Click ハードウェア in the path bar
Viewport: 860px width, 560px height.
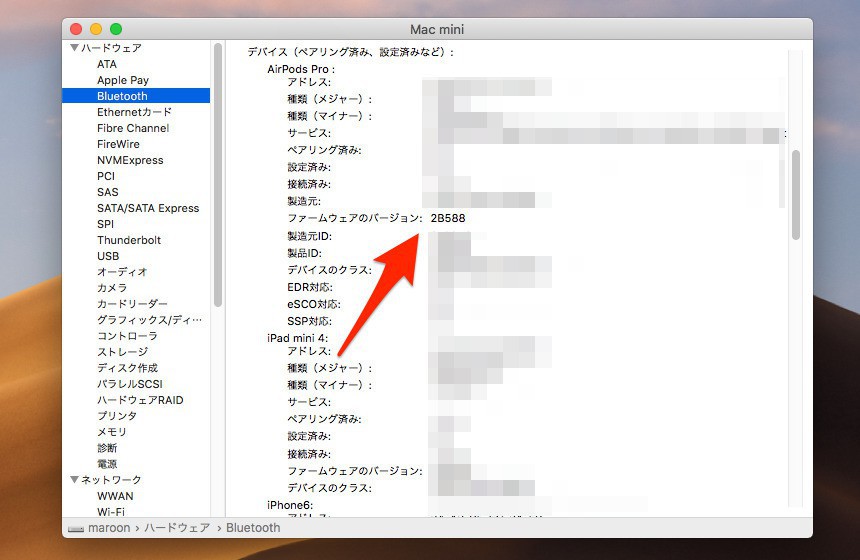(177, 528)
